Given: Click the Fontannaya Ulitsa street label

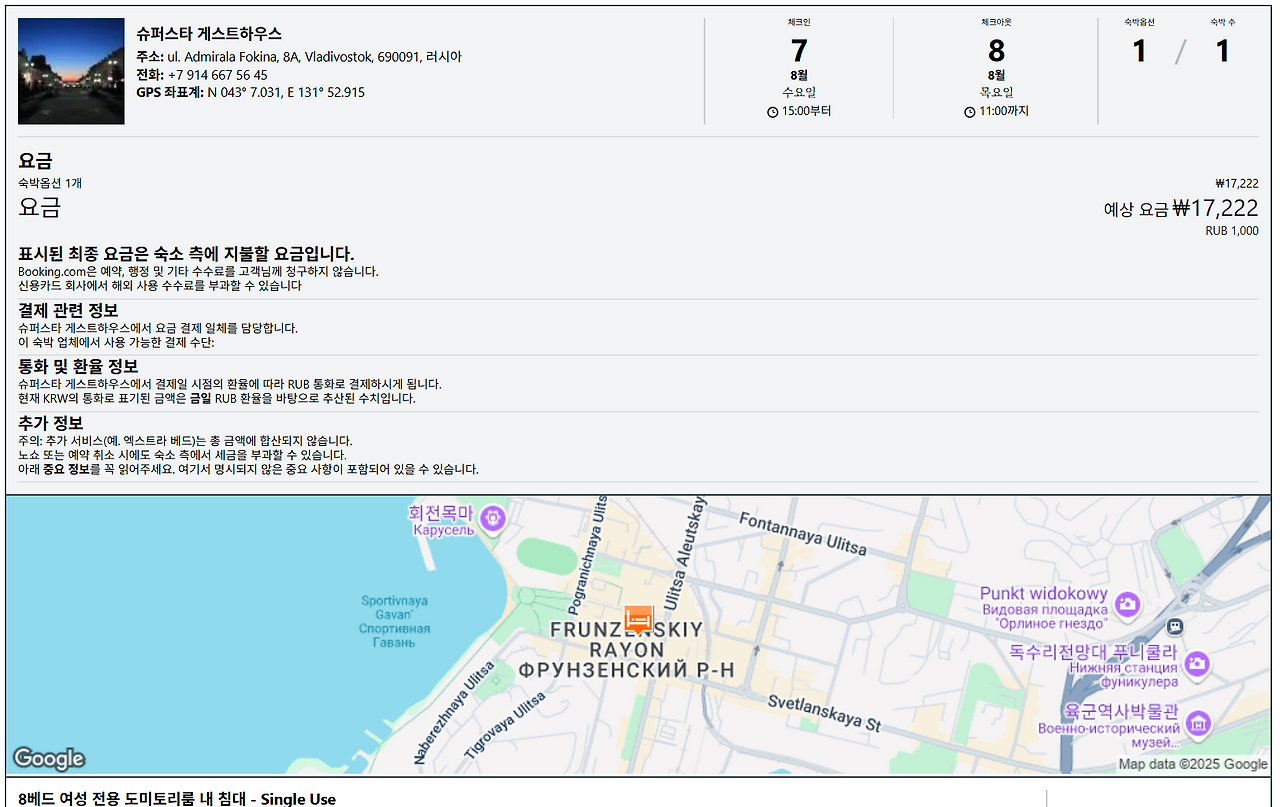Looking at the screenshot, I should 802,533.
